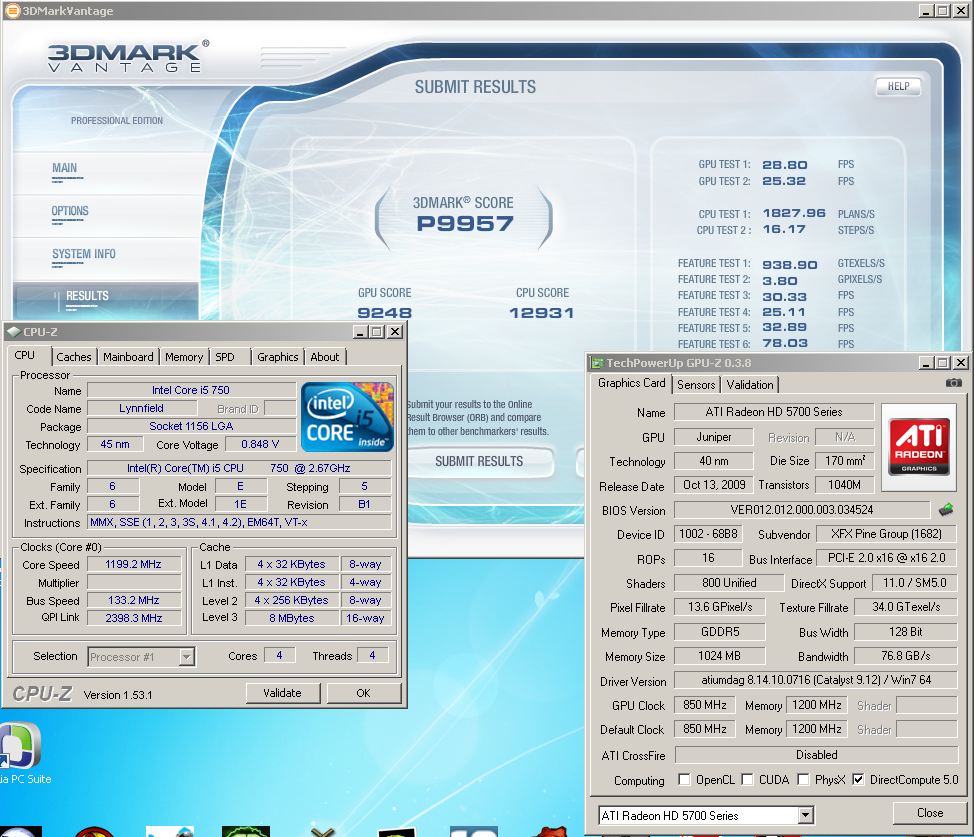Switch to the Graphics tab in CPU-Z

point(278,357)
